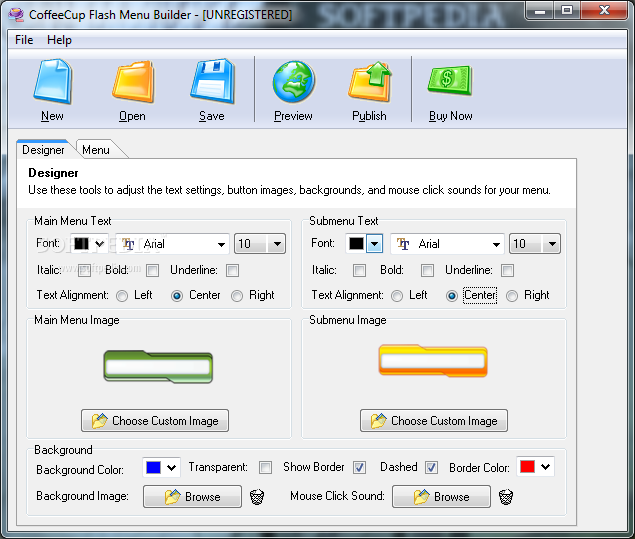Toggle Underline for Main Menu Text

[232, 270]
